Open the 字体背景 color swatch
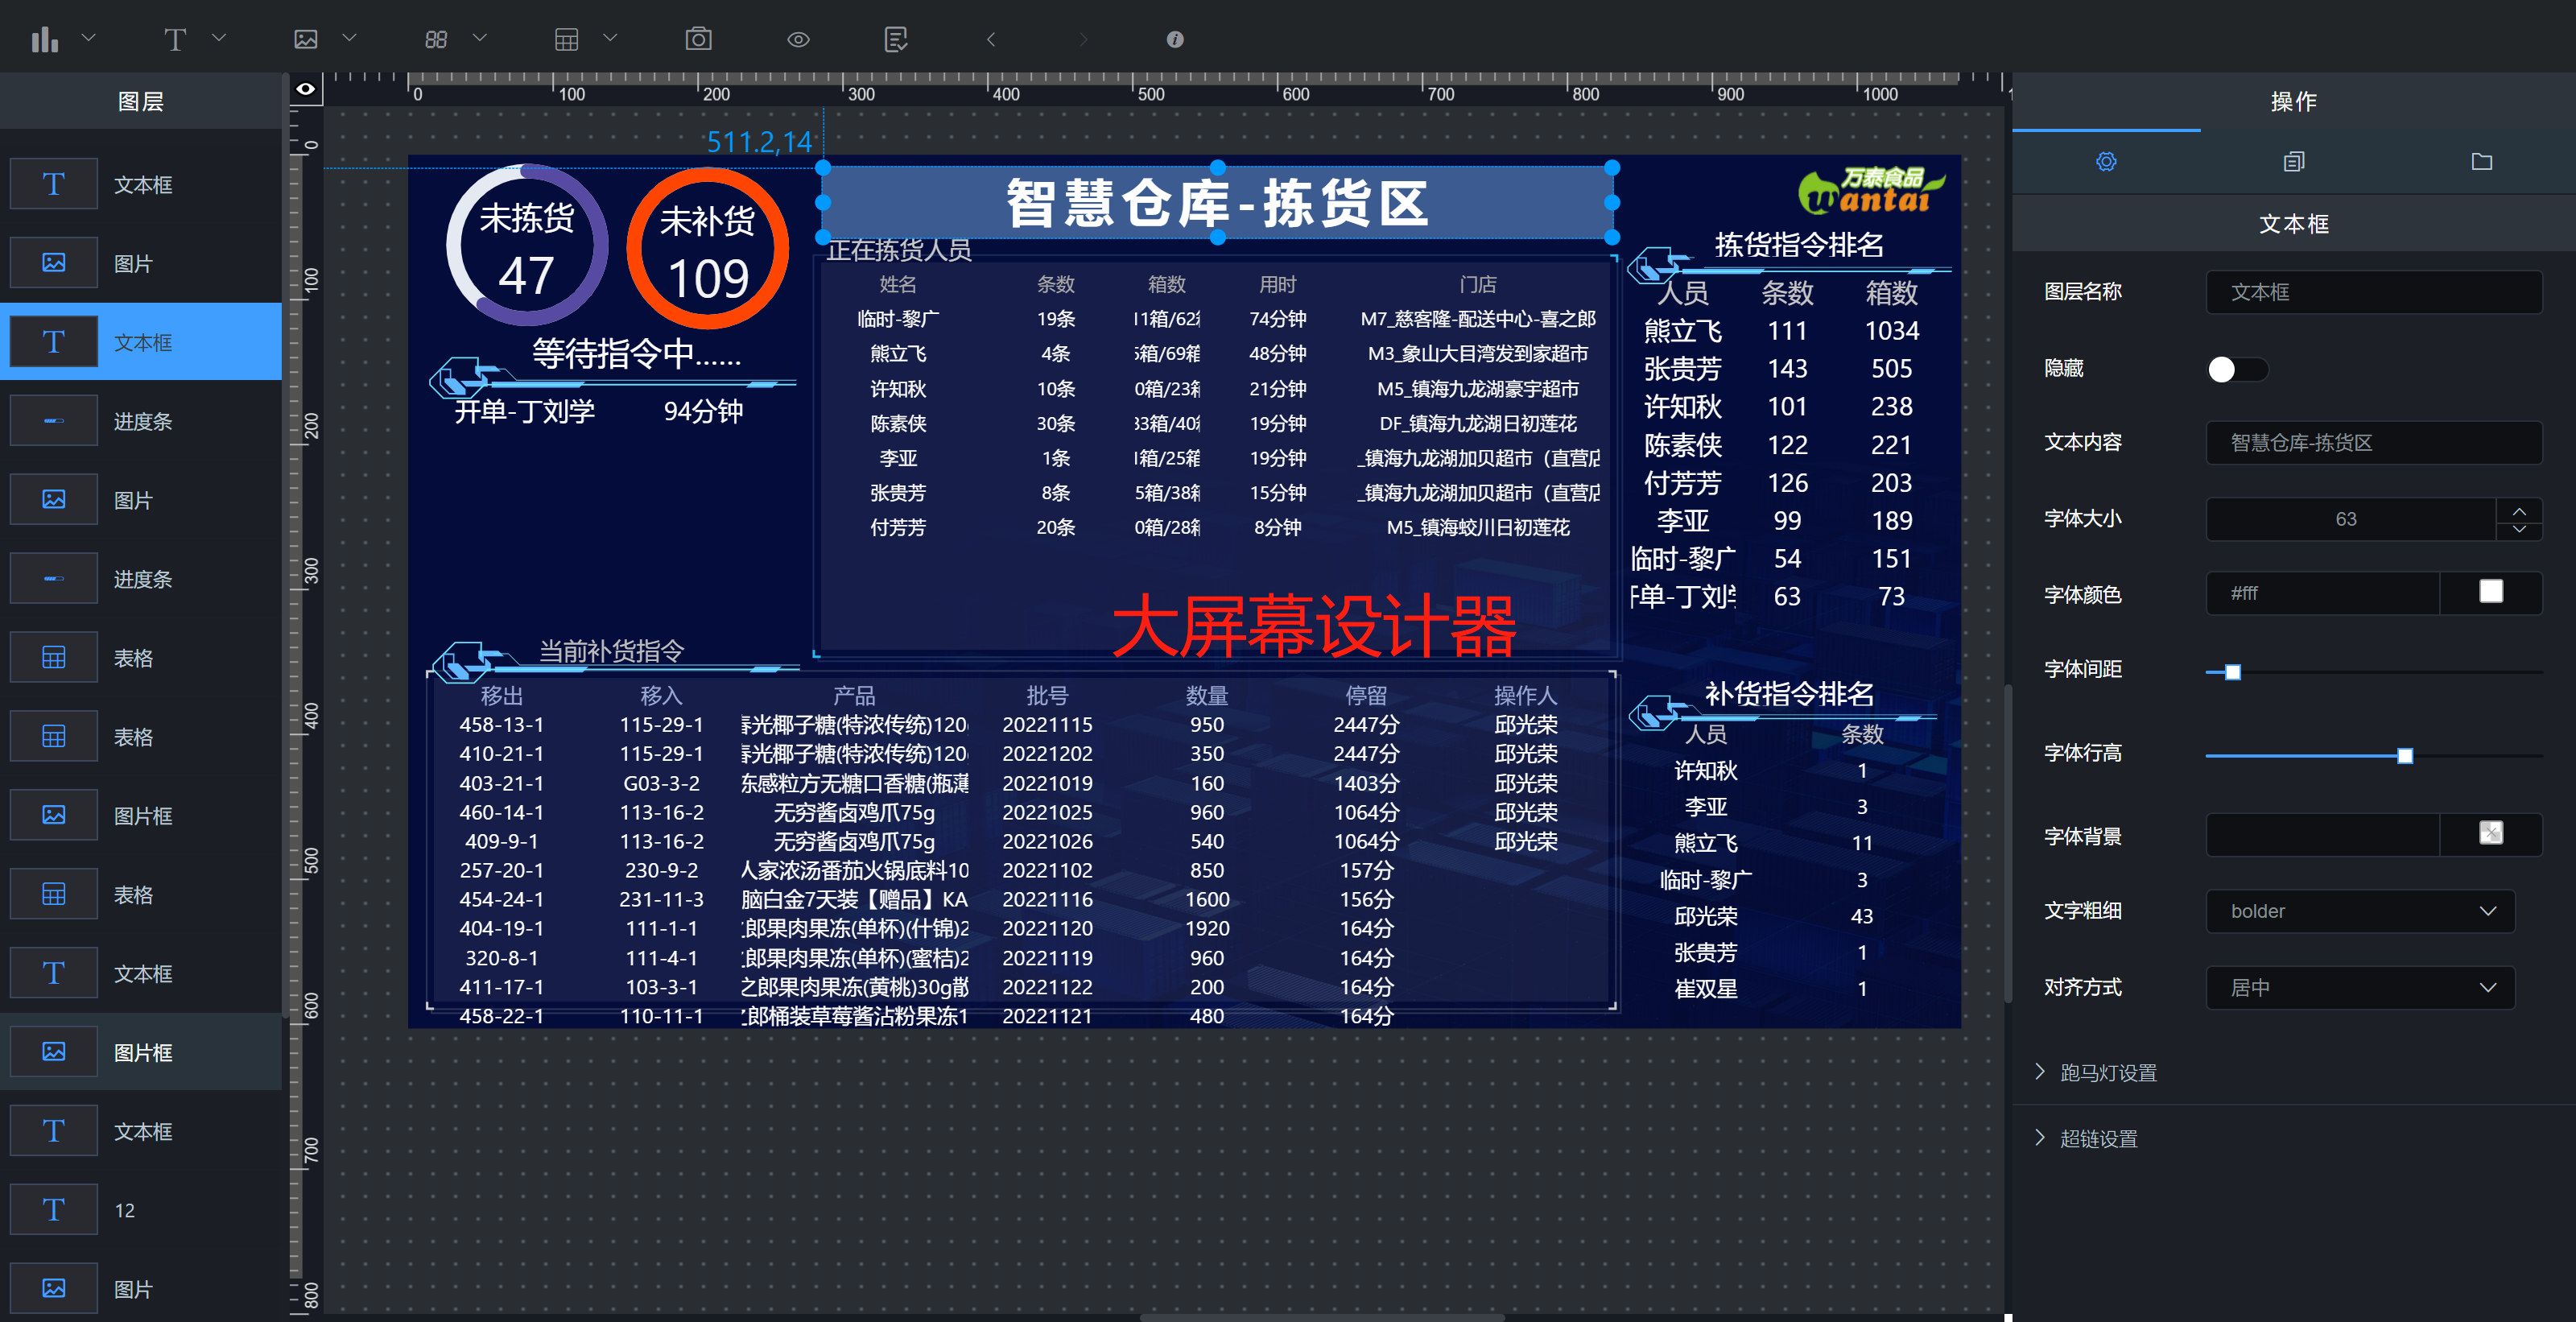The image size is (2576, 1322). [2491, 833]
